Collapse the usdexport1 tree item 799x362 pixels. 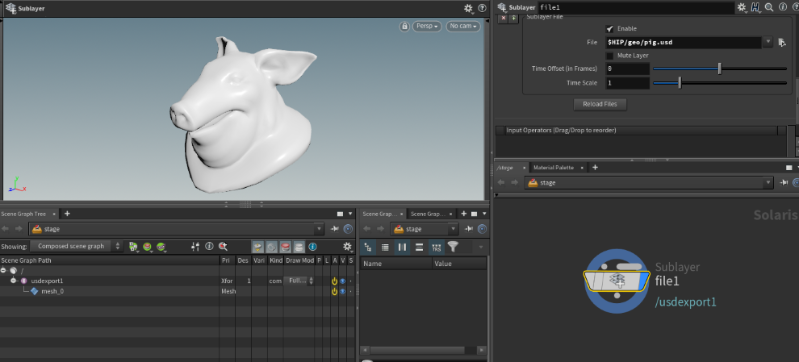tap(13, 281)
